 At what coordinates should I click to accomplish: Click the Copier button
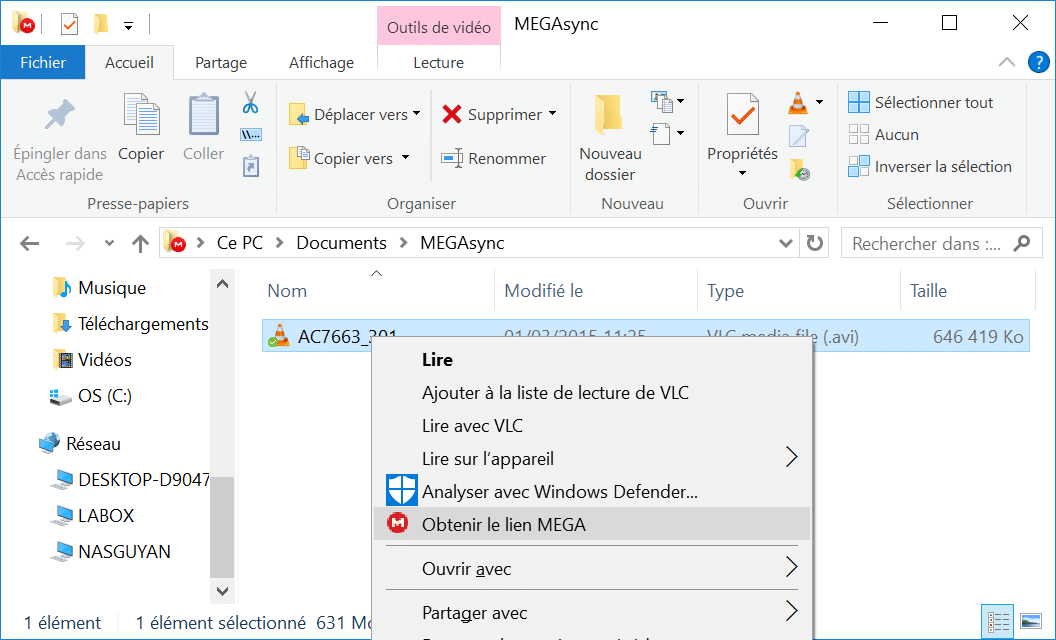coord(141,128)
